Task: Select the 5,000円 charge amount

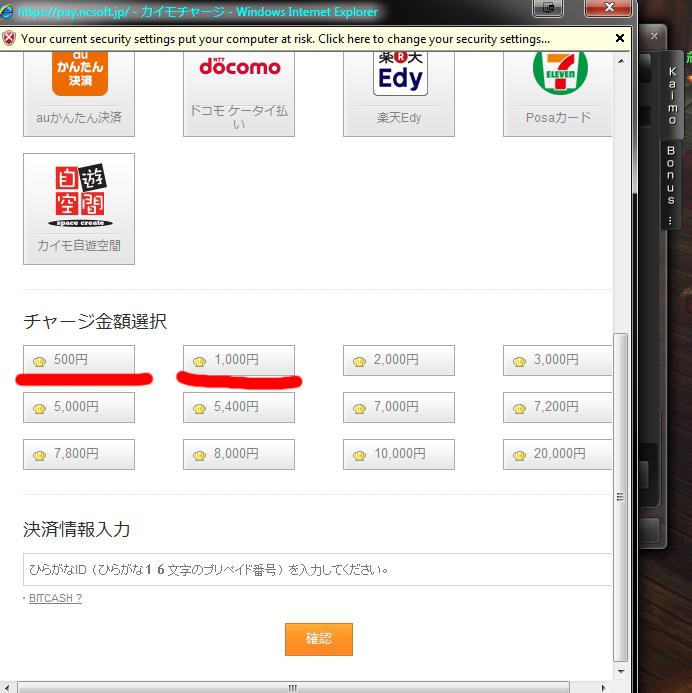Action: point(79,407)
